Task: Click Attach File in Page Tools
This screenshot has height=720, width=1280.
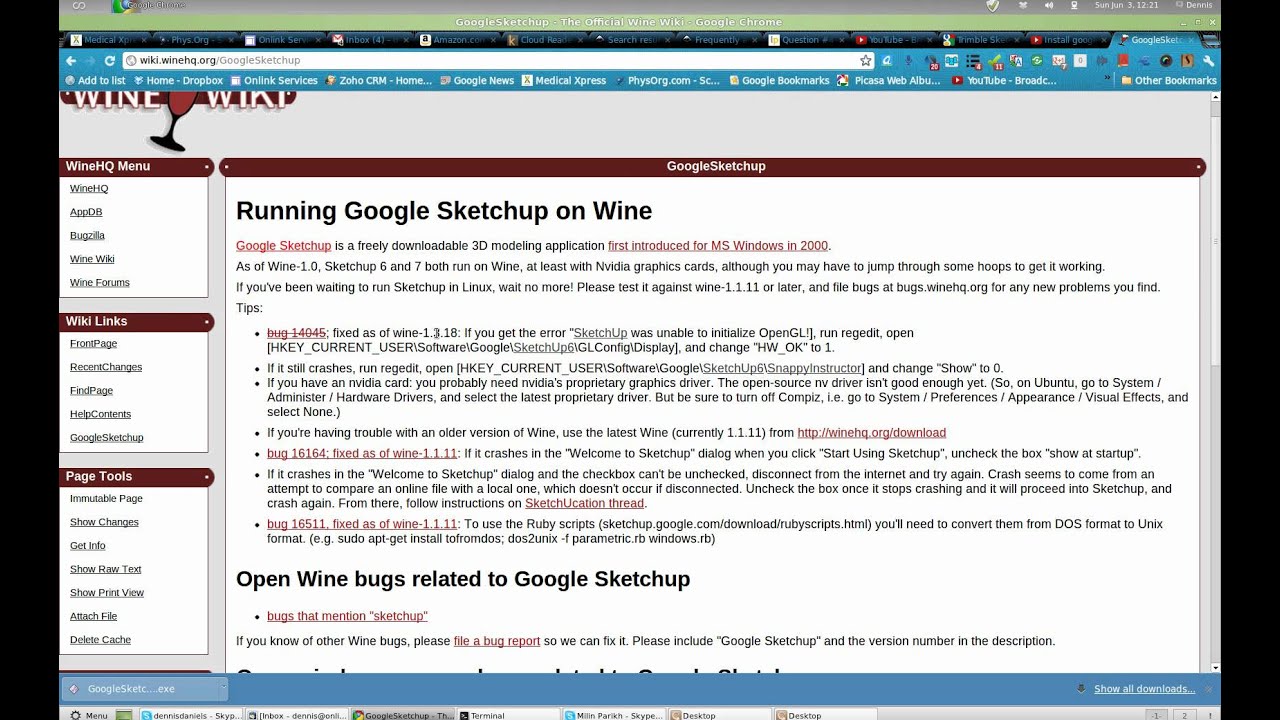Action: point(93,616)
